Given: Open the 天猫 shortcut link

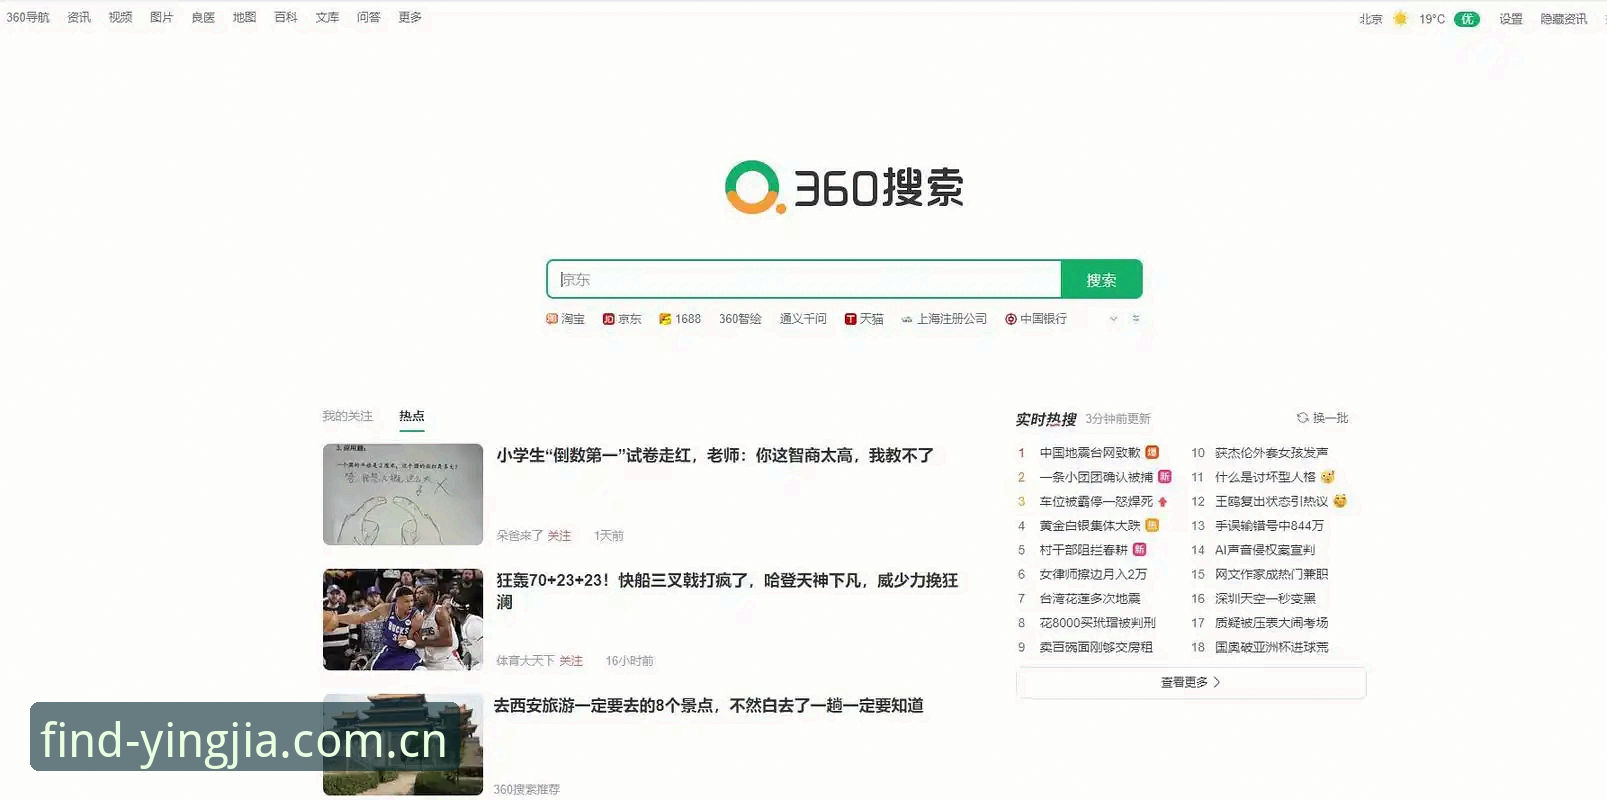Looking at the screenshot, I should (864, 319).
